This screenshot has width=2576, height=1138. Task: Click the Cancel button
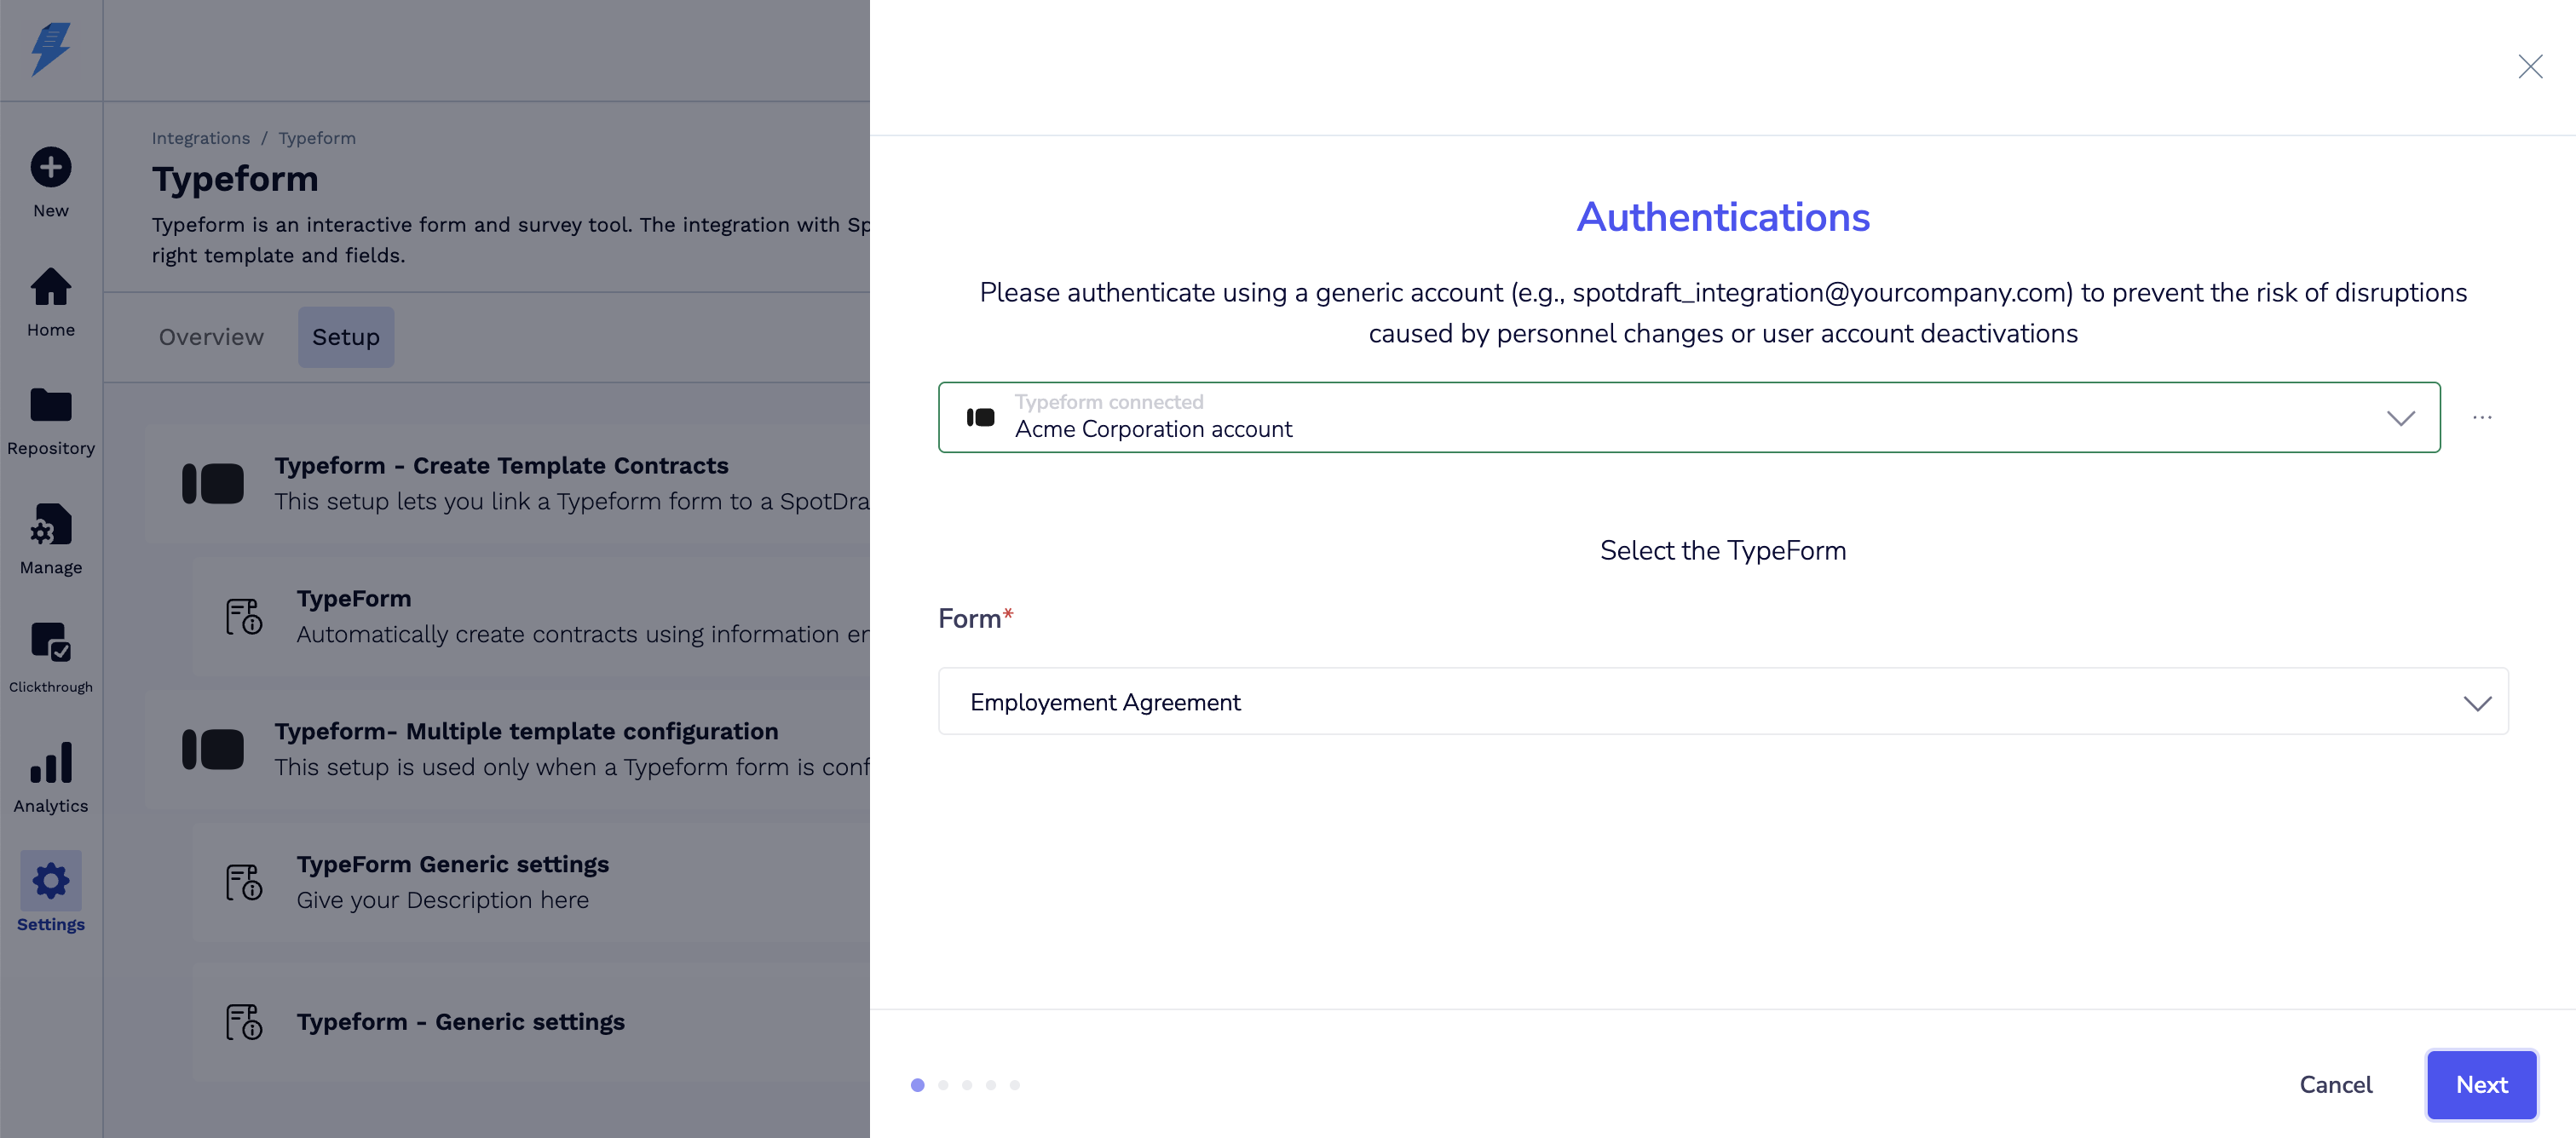pos(2335,1085)
